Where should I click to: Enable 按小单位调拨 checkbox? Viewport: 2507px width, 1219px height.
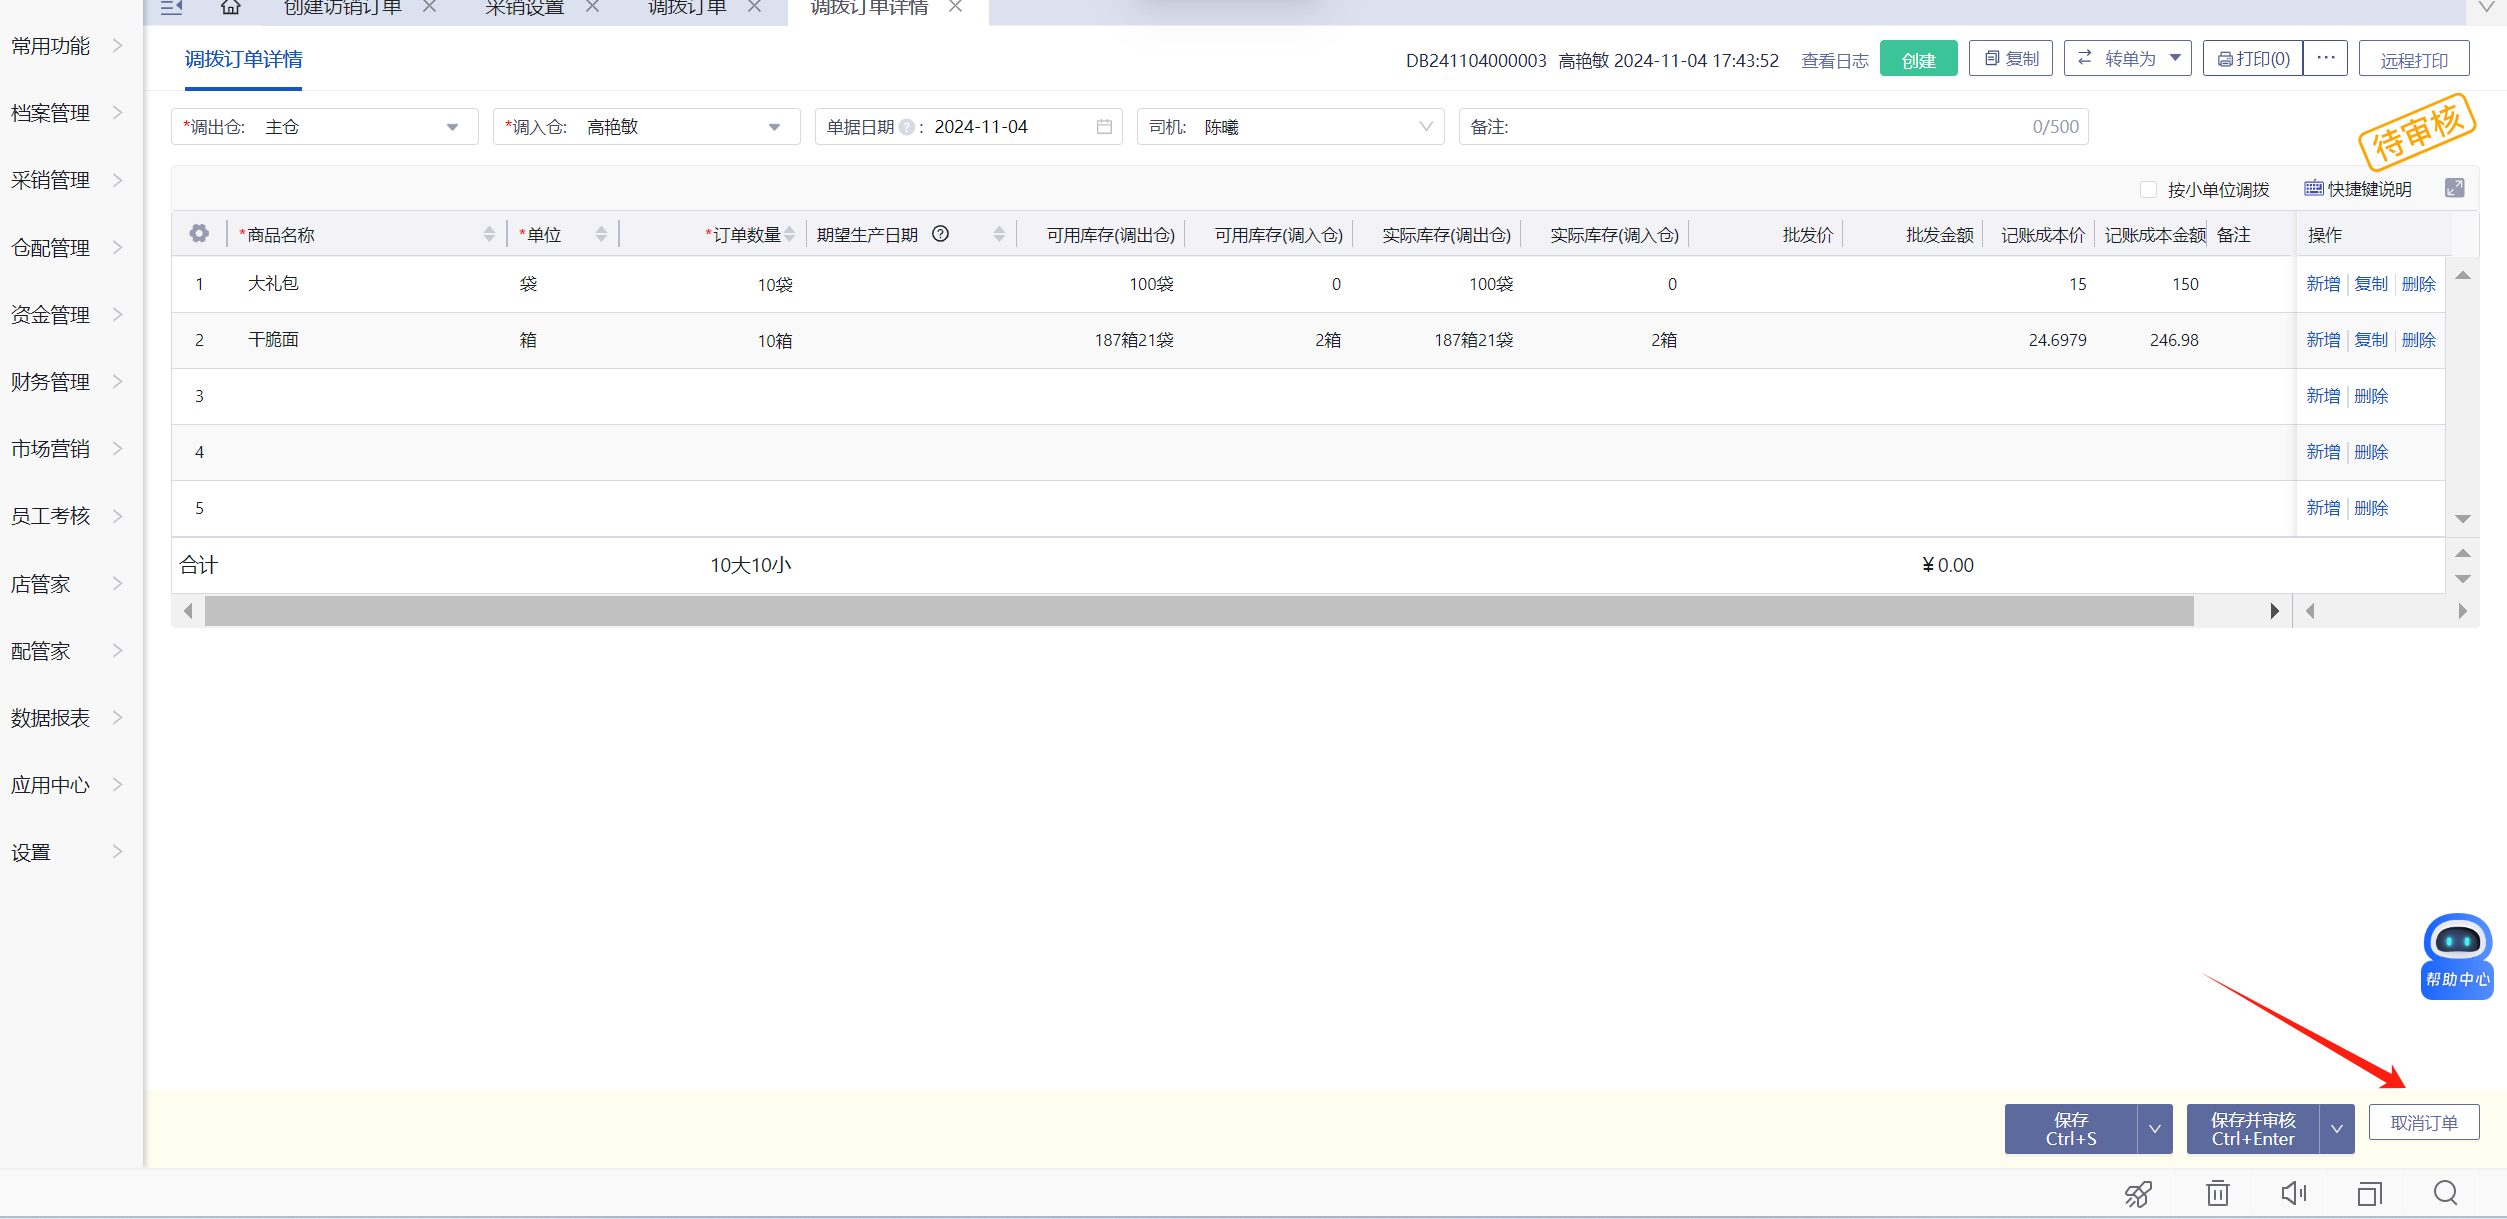pyautogui.click(x=2148, y=189)
